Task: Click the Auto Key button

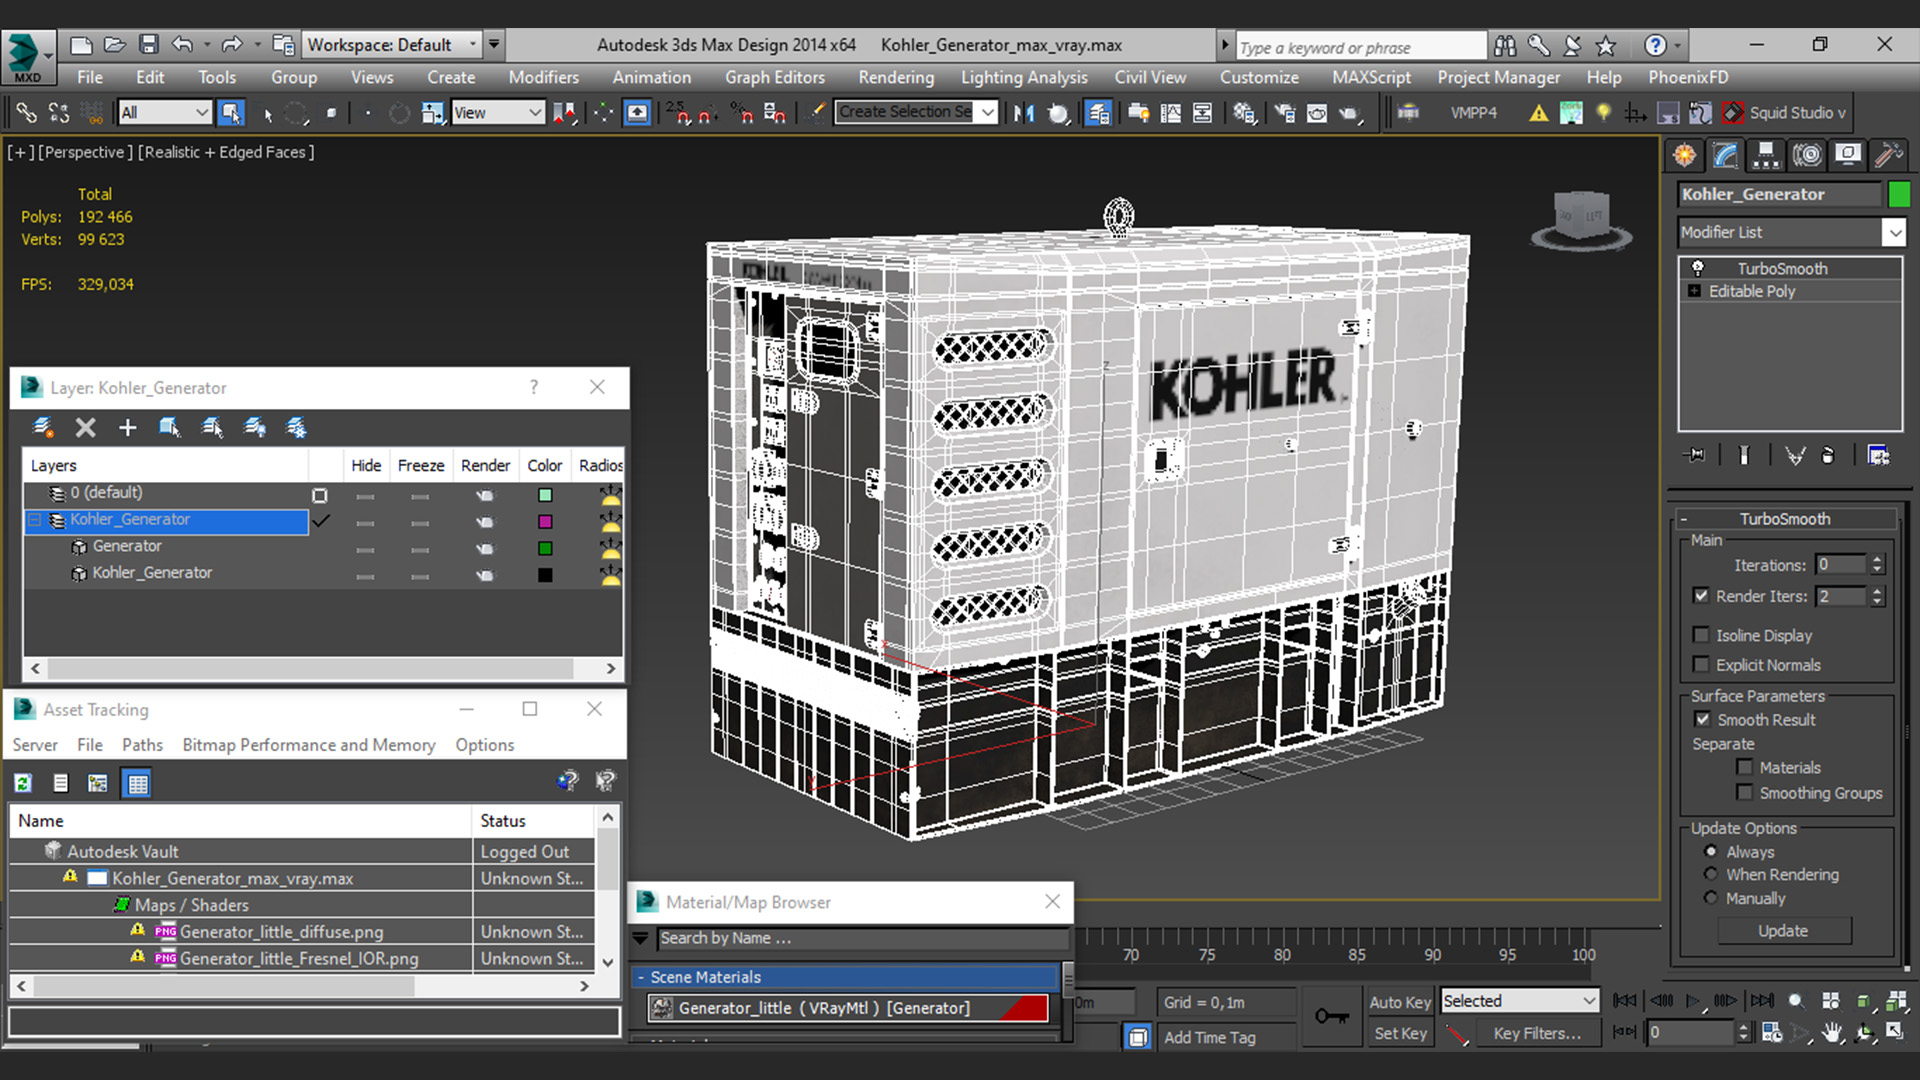Action: tap(1399, 1002)
